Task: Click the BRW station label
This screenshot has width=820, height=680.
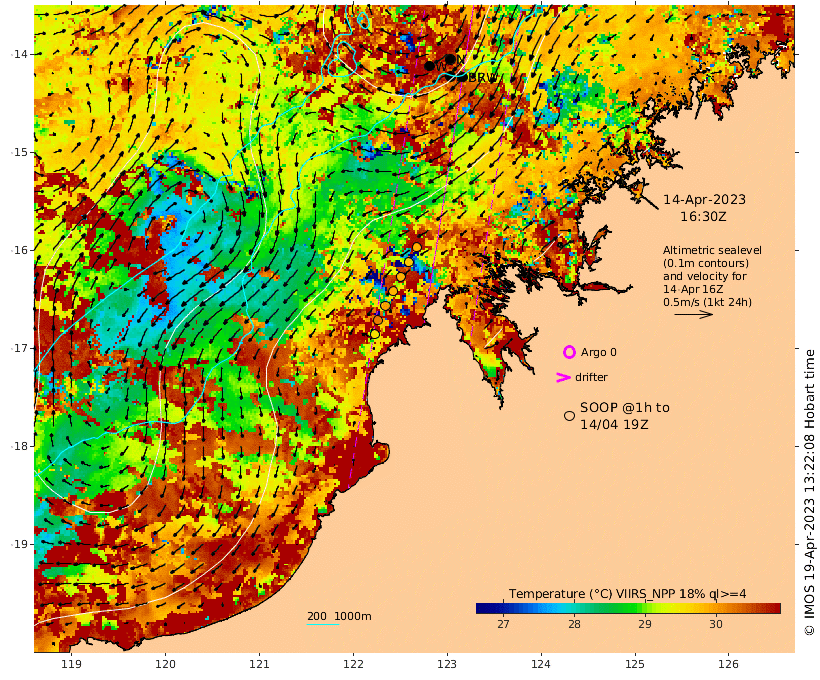Action: (x=482, y=77)
